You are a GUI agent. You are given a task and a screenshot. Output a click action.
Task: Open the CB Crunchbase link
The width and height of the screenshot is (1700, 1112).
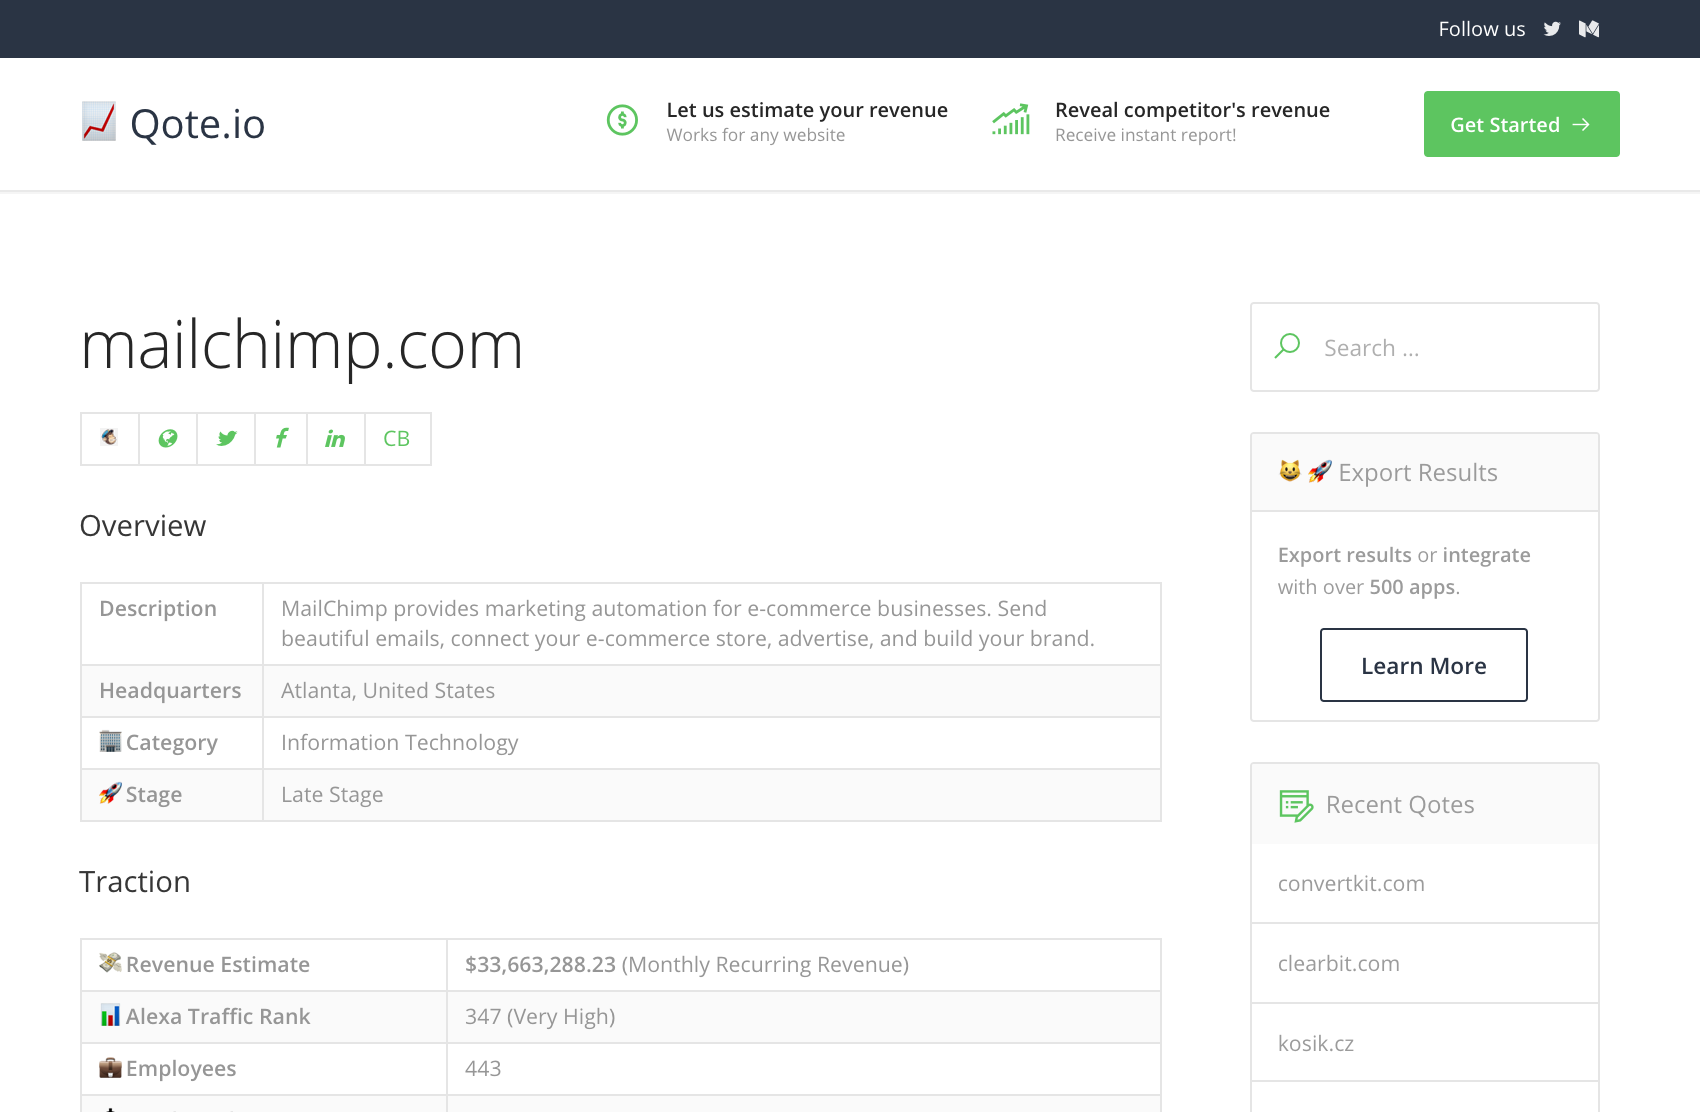click(397, 438)
